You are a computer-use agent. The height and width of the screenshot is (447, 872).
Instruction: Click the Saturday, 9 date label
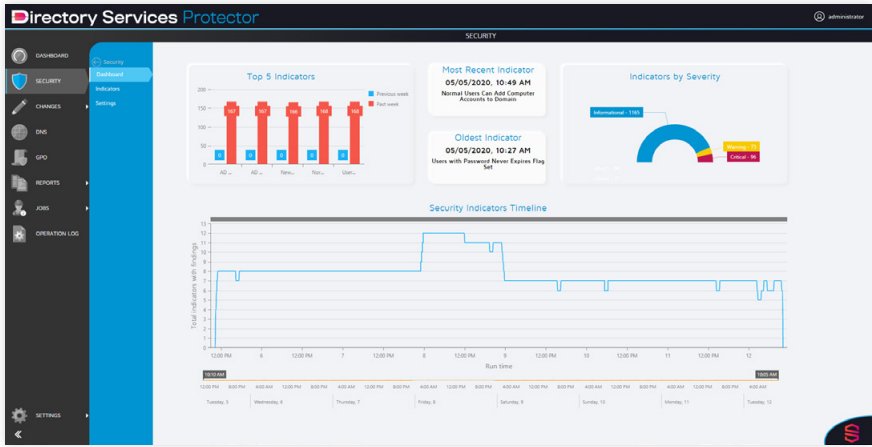point(512,401)
